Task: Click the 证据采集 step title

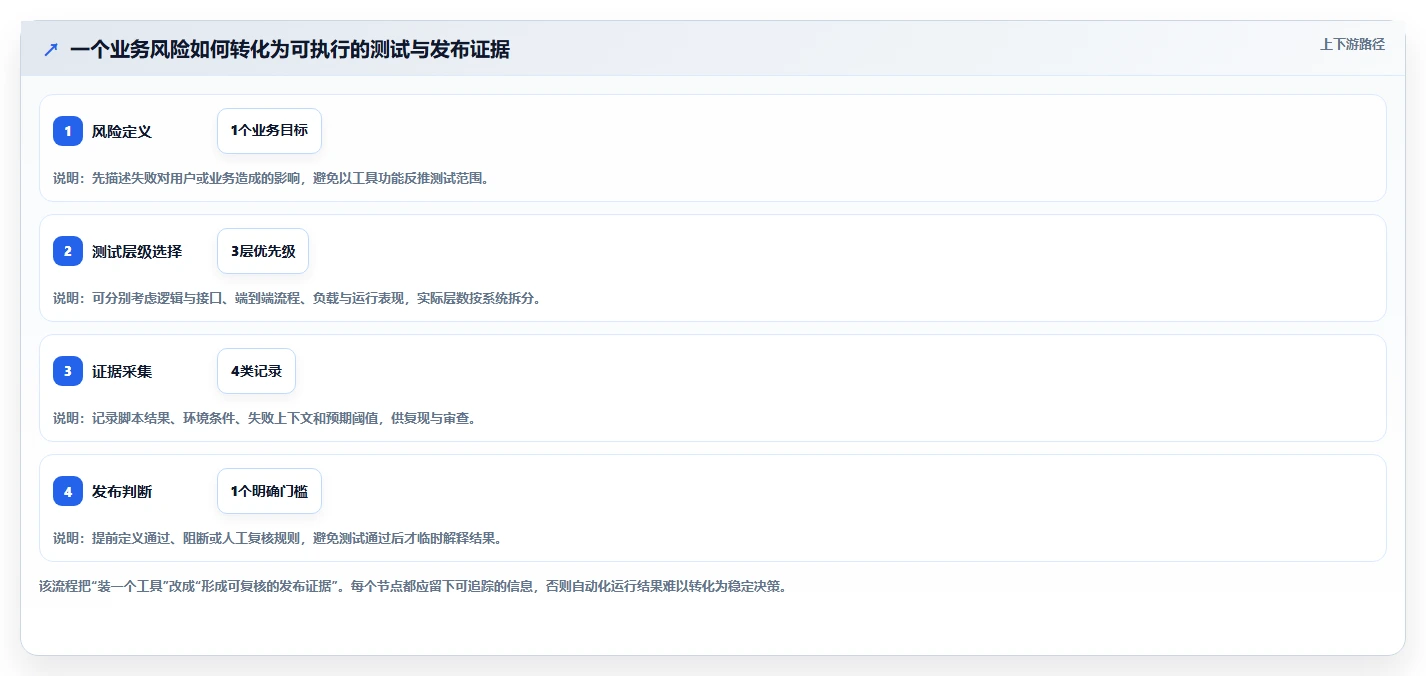Action: click(x=122, y=371)
